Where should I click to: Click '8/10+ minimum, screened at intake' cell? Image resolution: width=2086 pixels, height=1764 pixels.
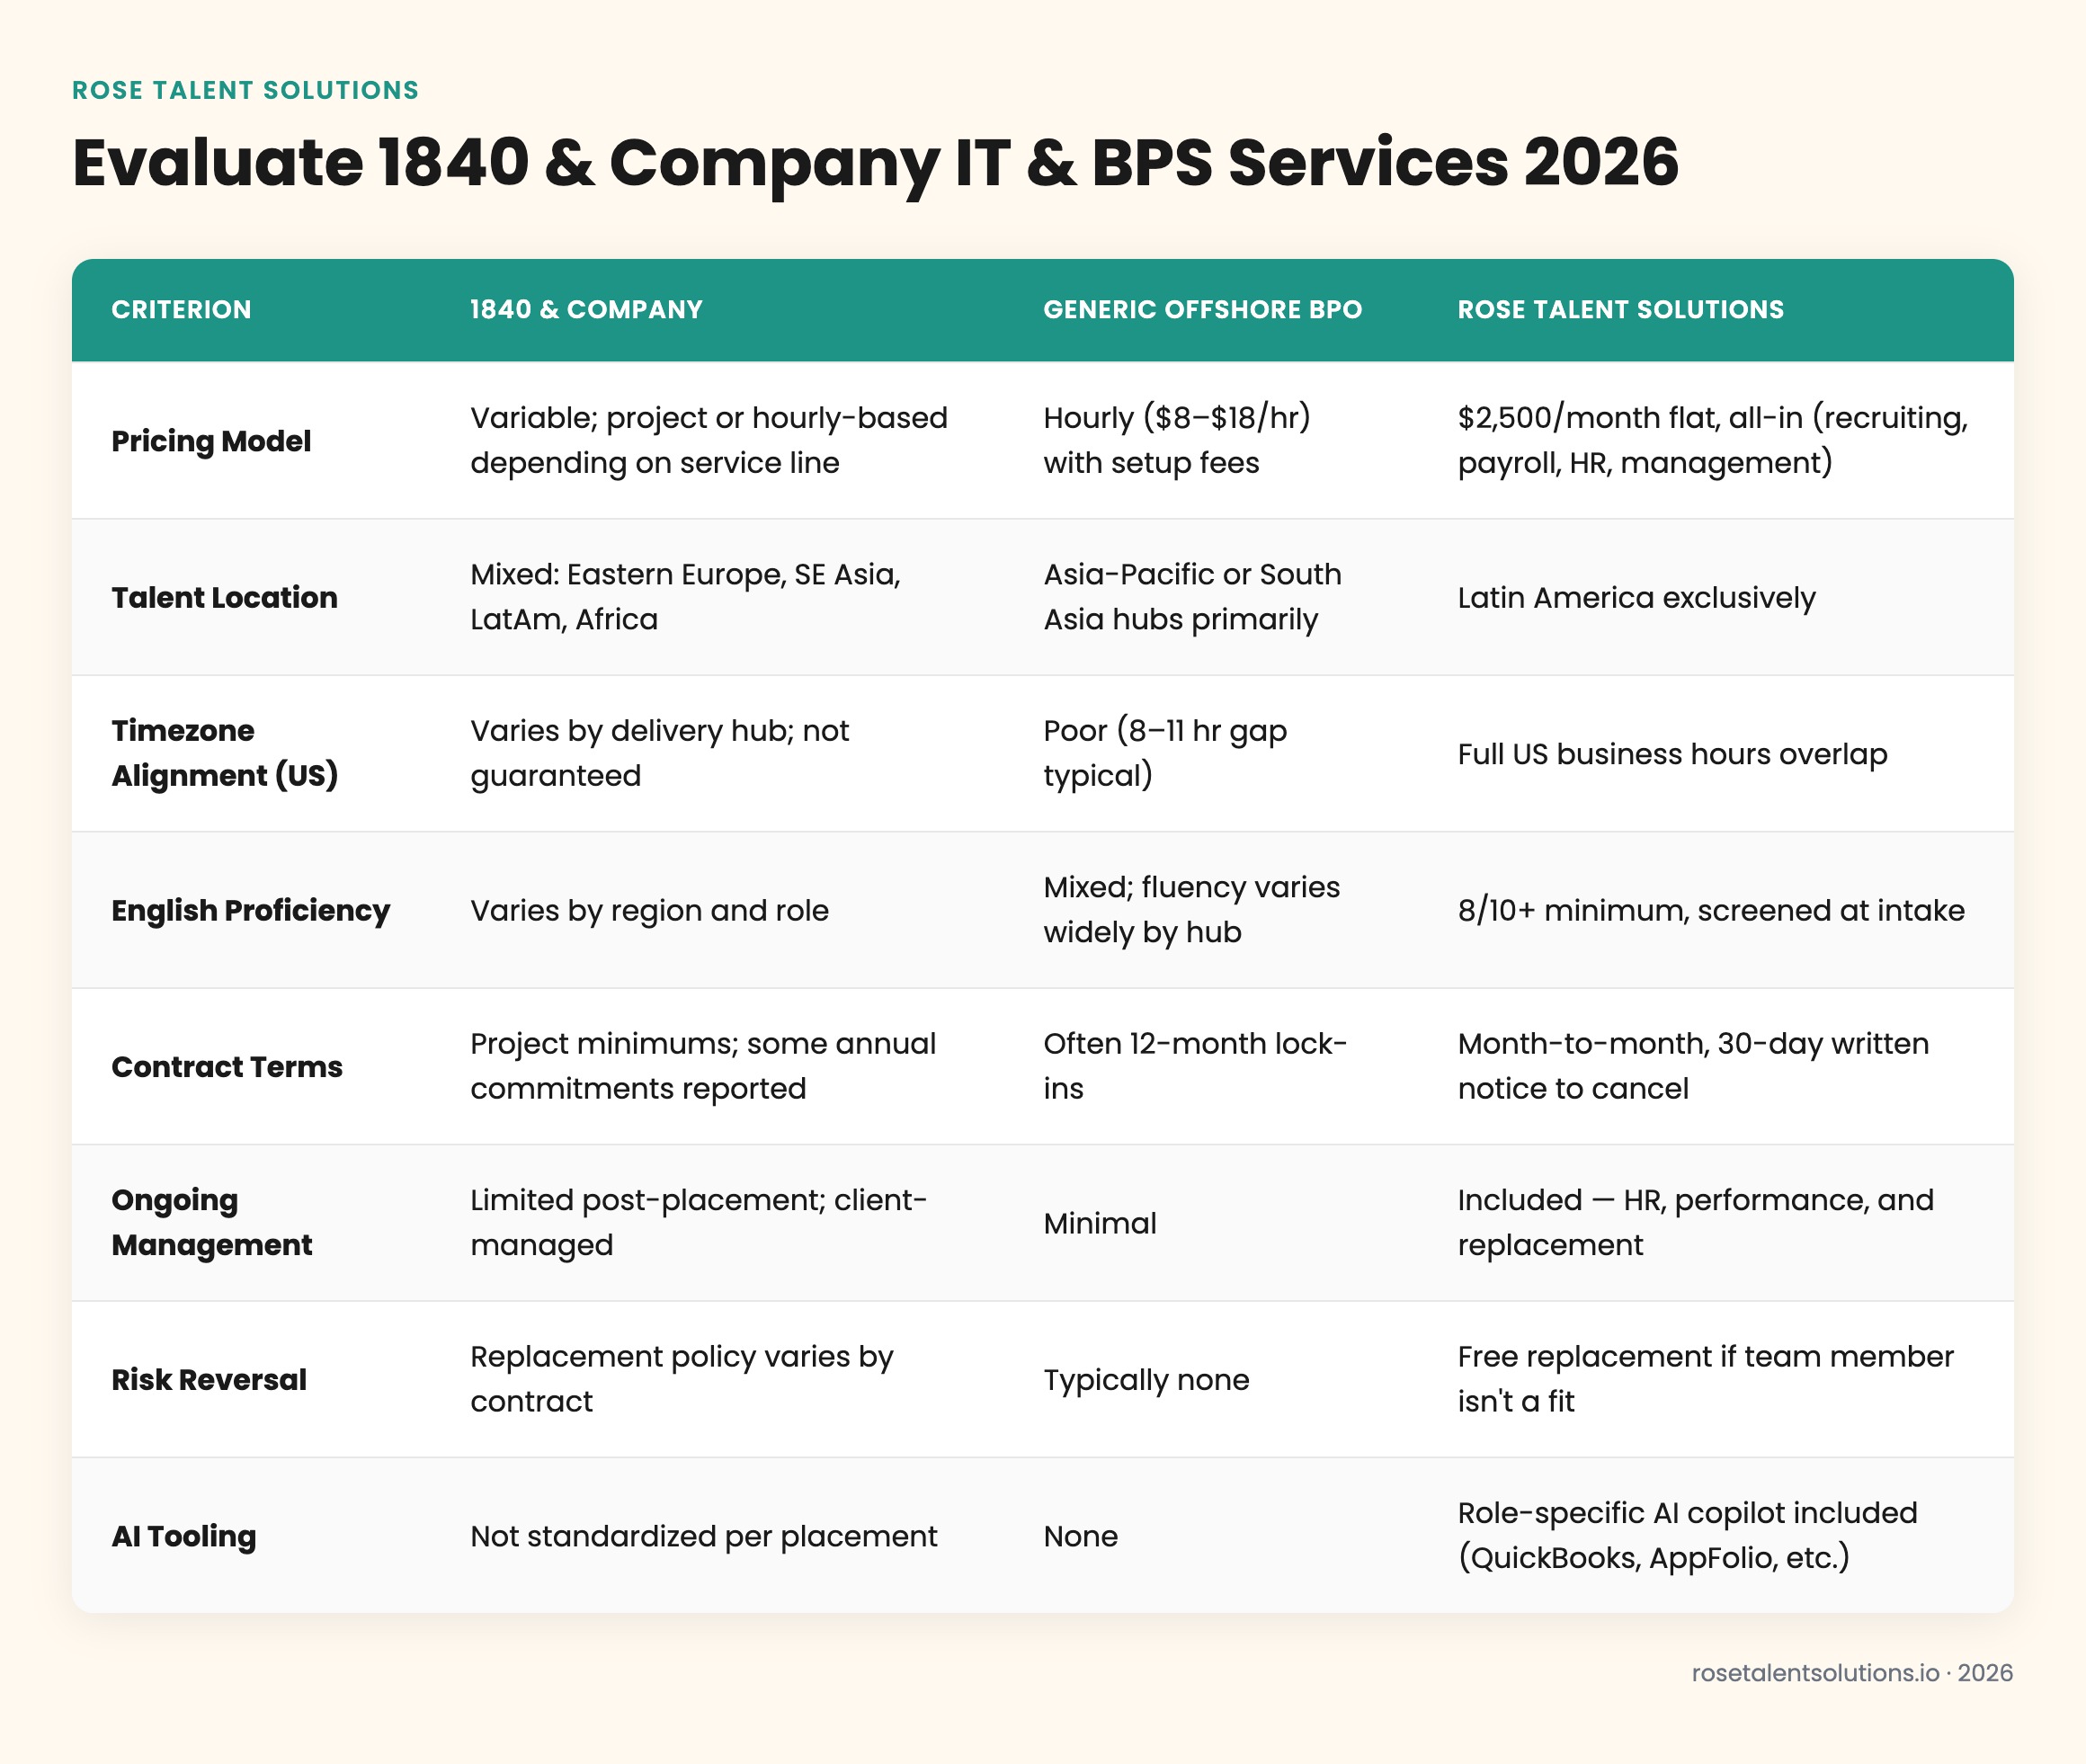(x=1711, y=910)
